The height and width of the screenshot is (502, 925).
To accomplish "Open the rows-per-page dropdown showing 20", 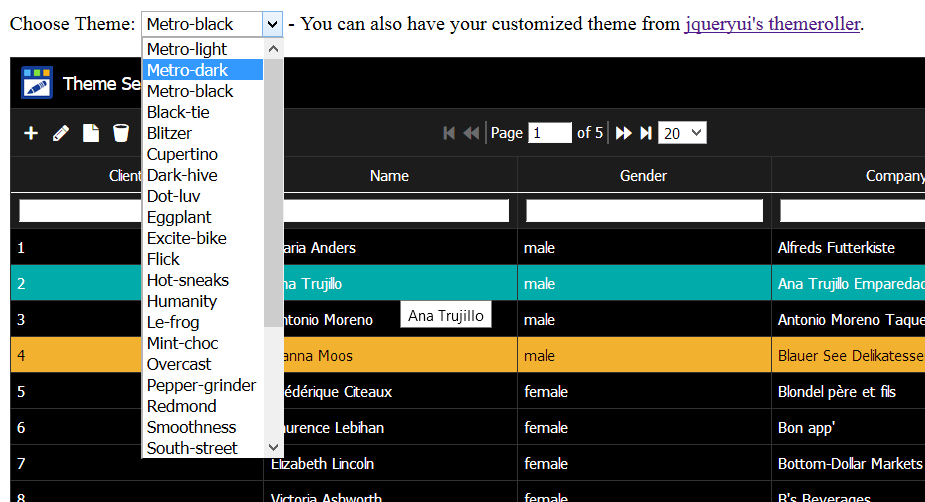I will click(x=682, y=133).
